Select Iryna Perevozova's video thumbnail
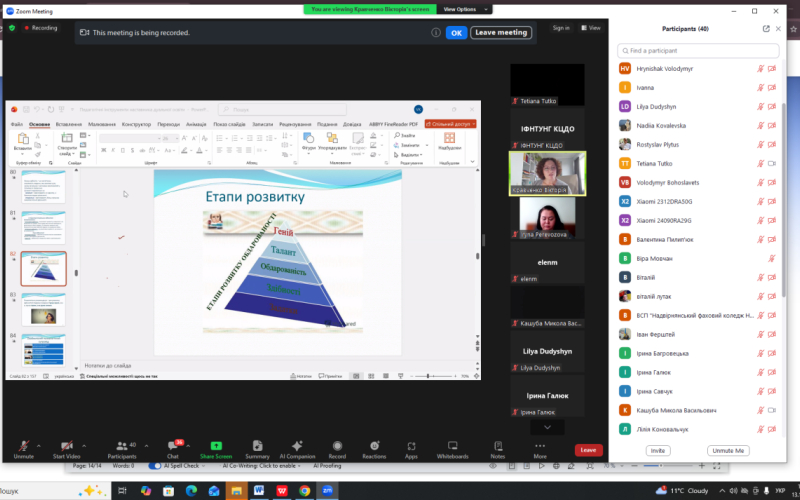Image resolution: width=800 pixels, height=500 pixels. (x=547, y=218)
